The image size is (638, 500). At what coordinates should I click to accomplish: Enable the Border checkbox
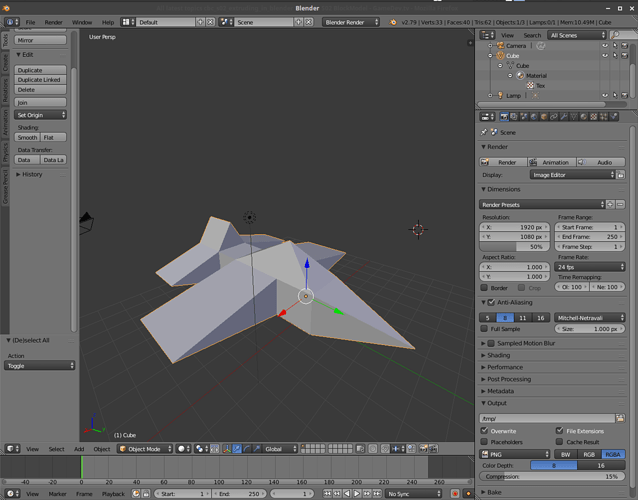pyautogui.click(x=484, y=288)
